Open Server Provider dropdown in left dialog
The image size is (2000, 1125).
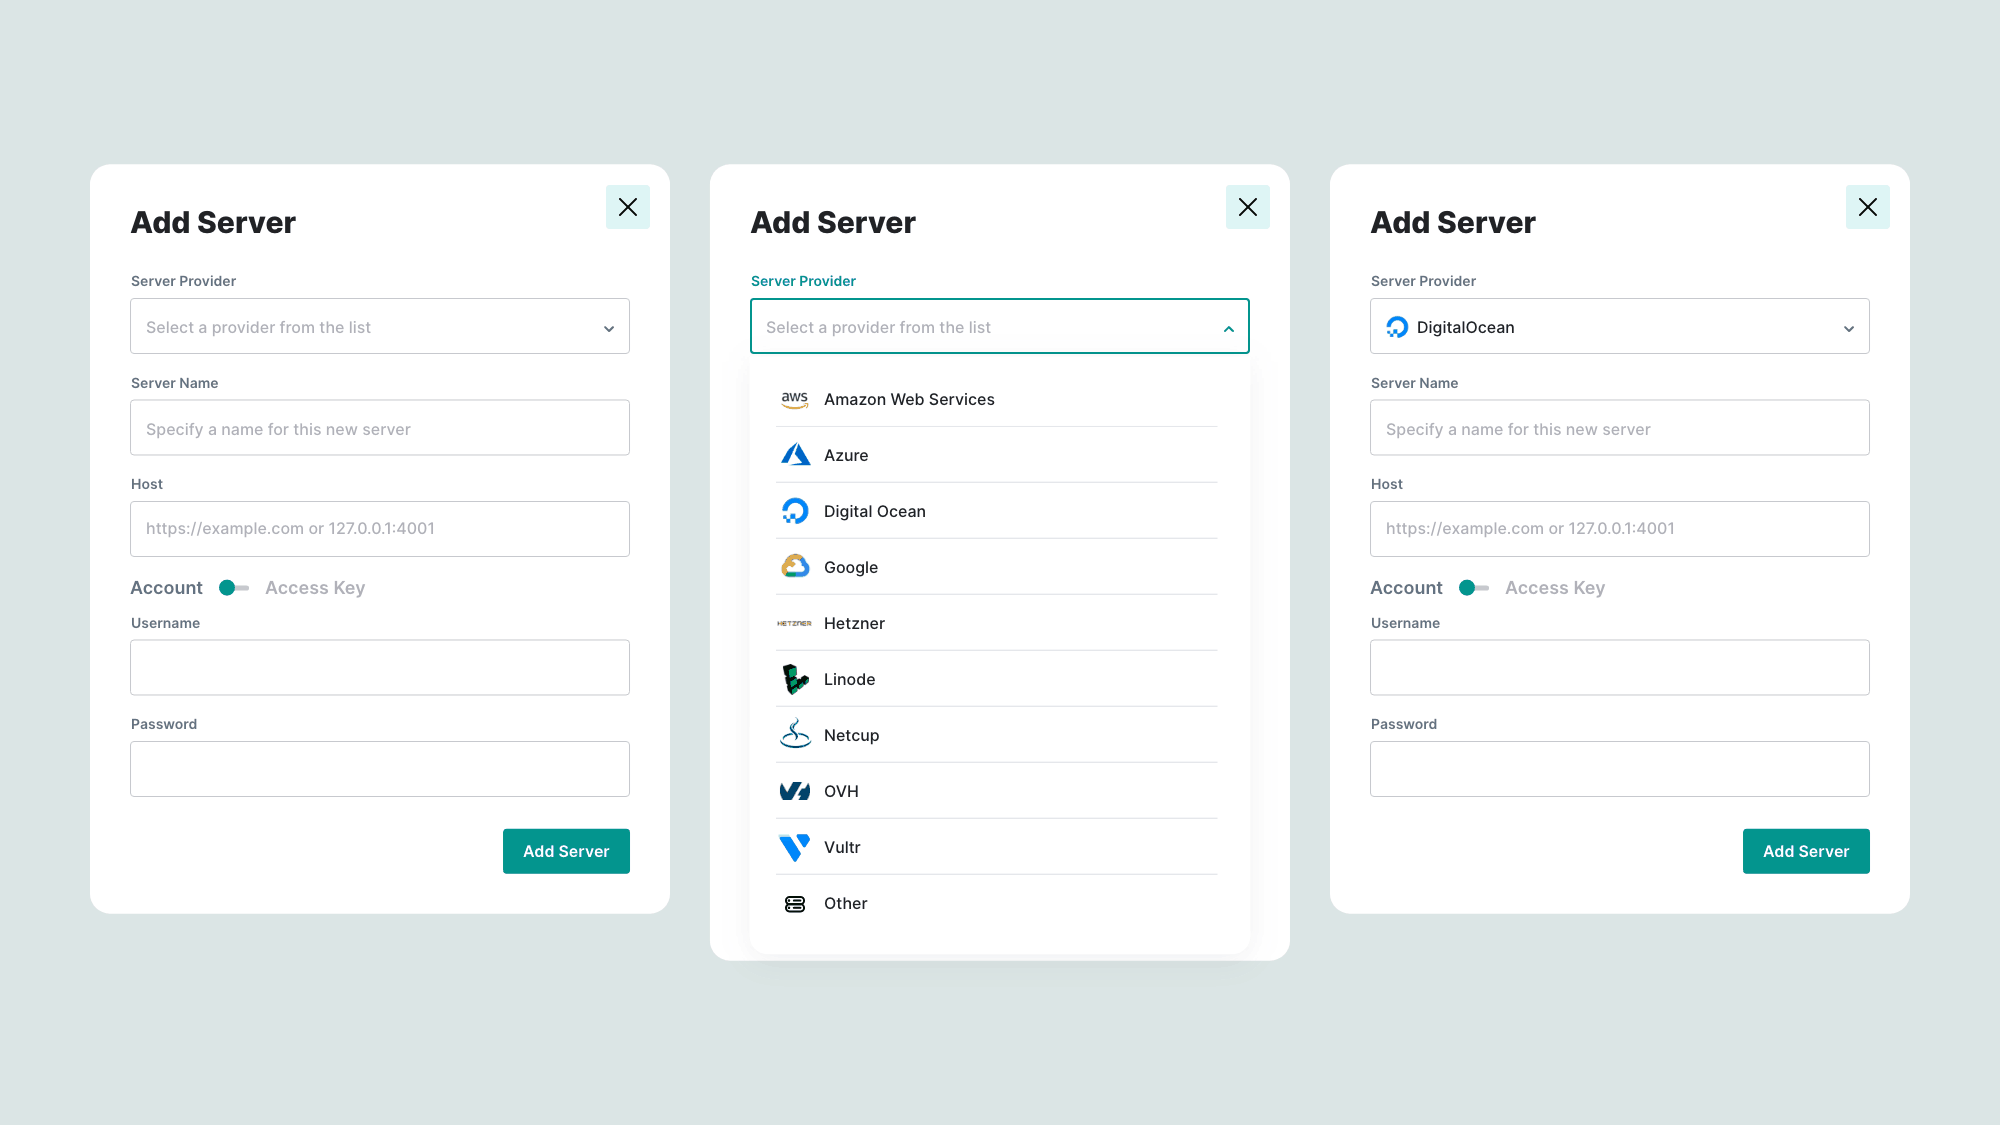380,326
